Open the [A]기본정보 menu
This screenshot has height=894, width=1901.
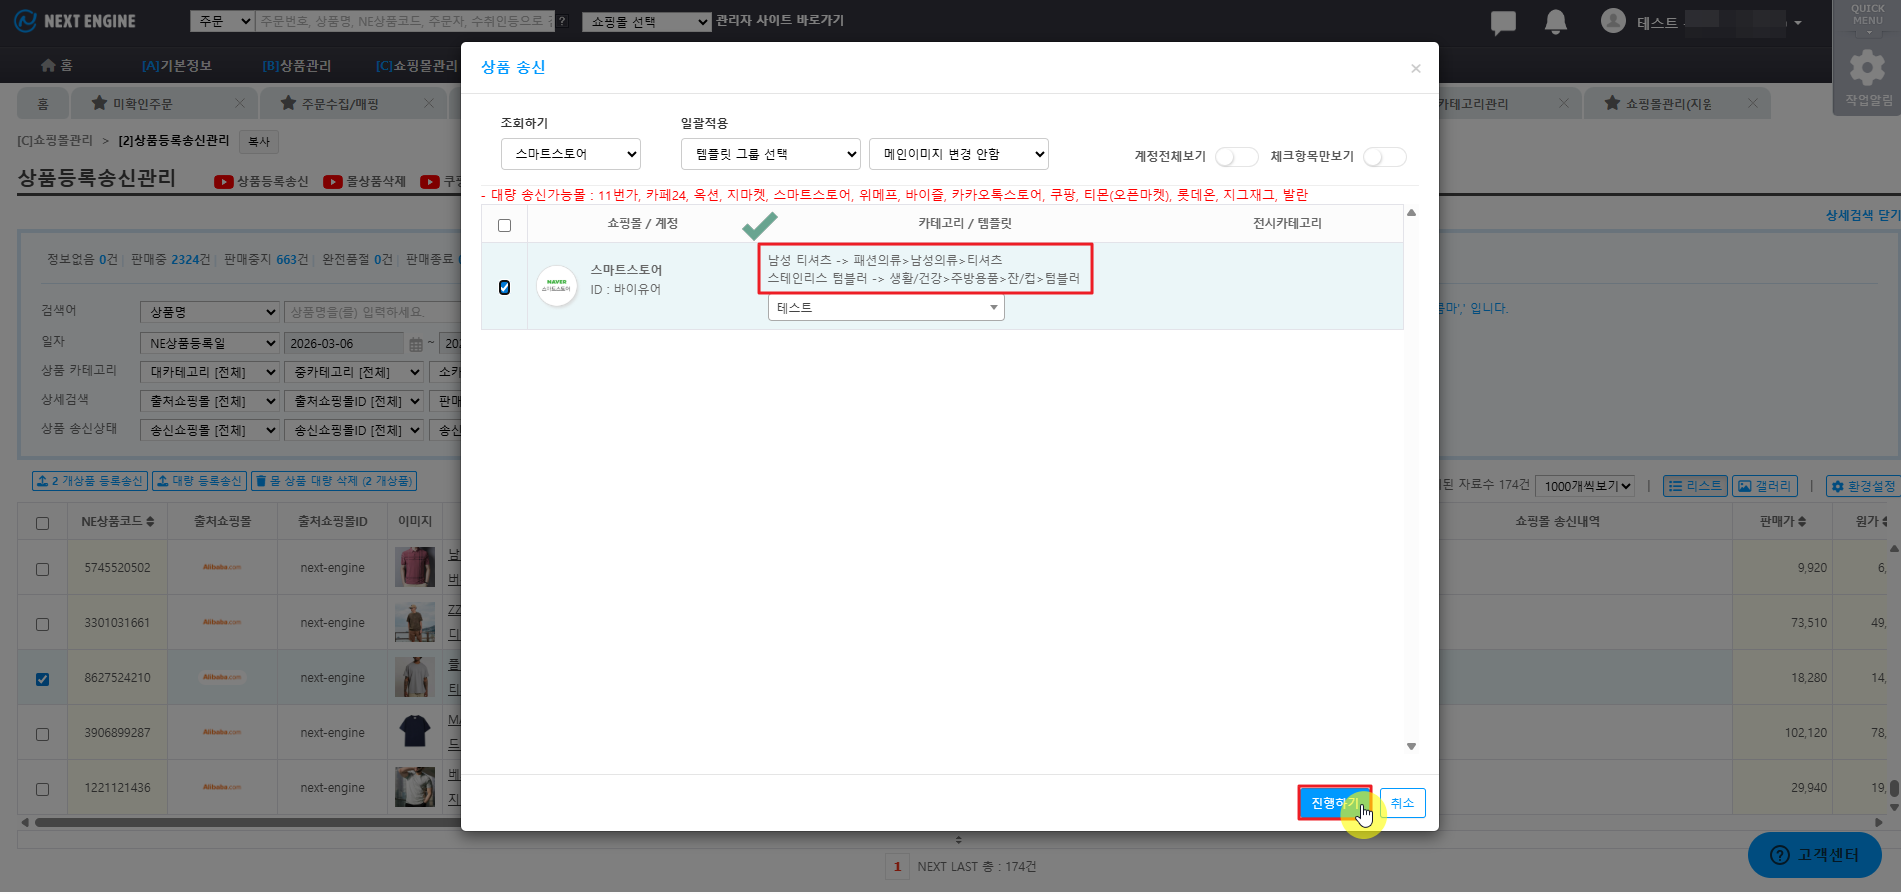(177, 66)
